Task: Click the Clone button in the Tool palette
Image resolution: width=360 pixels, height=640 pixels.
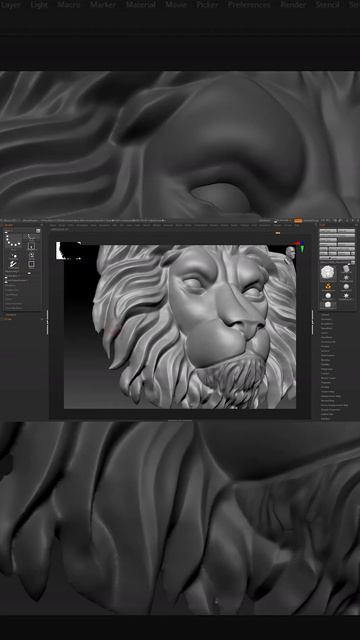Action: click(324, 249)
